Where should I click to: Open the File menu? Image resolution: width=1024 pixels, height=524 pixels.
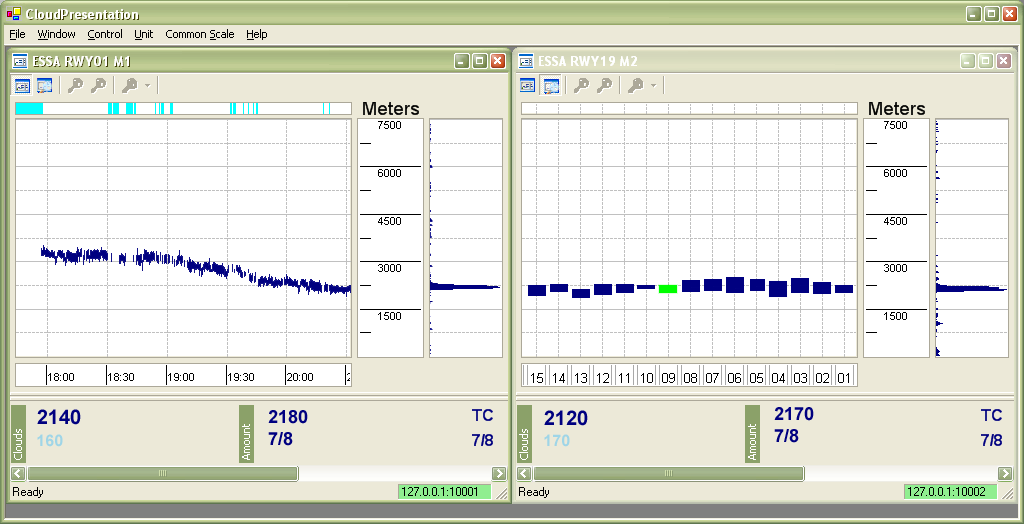[18, 34]
